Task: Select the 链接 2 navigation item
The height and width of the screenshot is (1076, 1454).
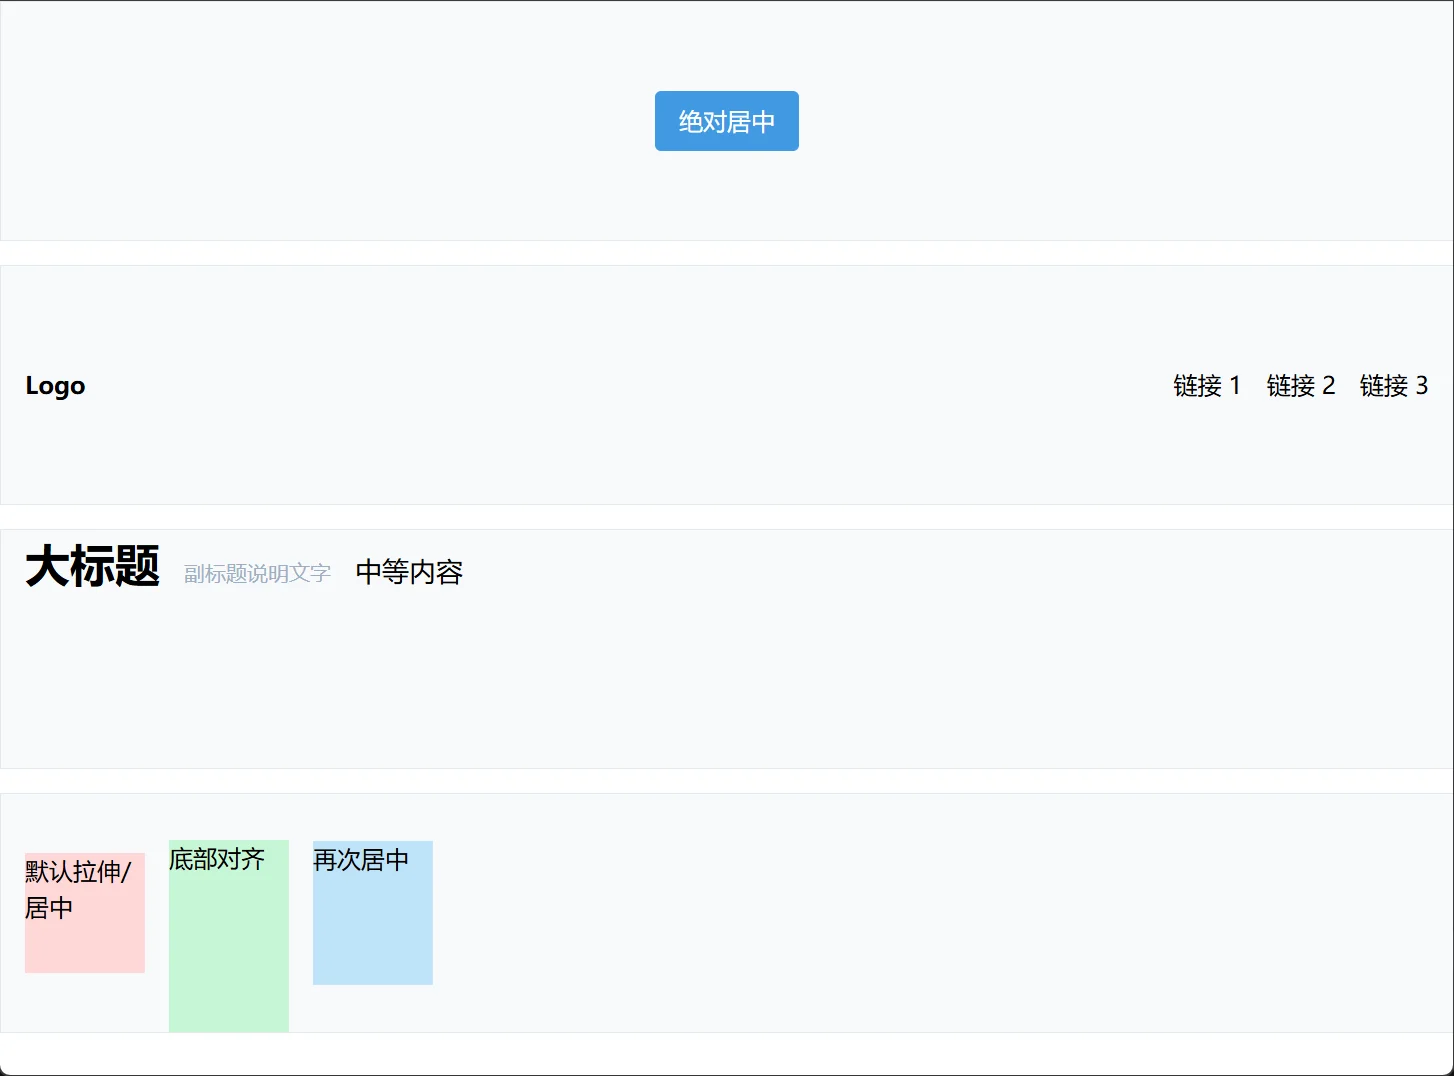Action: click(1300, 386)
